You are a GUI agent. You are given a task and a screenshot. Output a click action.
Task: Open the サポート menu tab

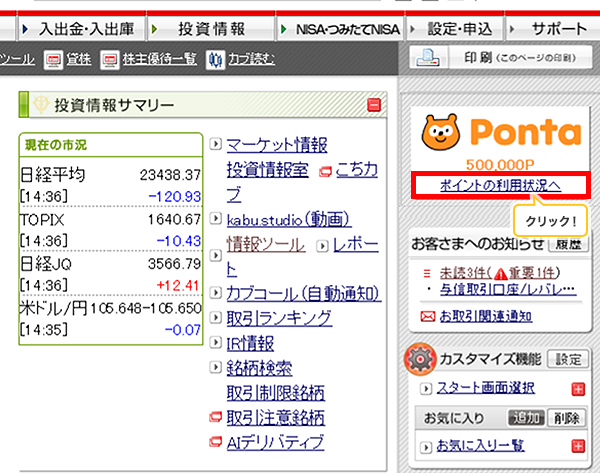[553, 29]
